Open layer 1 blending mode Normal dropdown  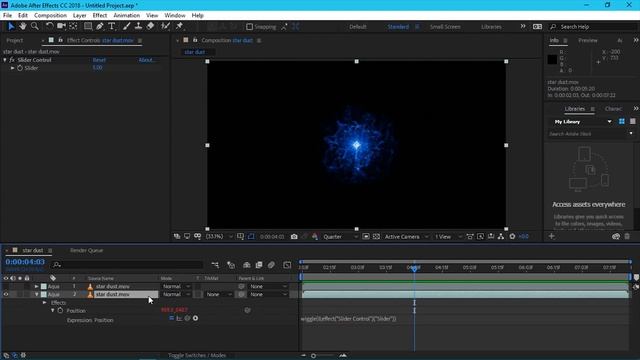[176, 287]
